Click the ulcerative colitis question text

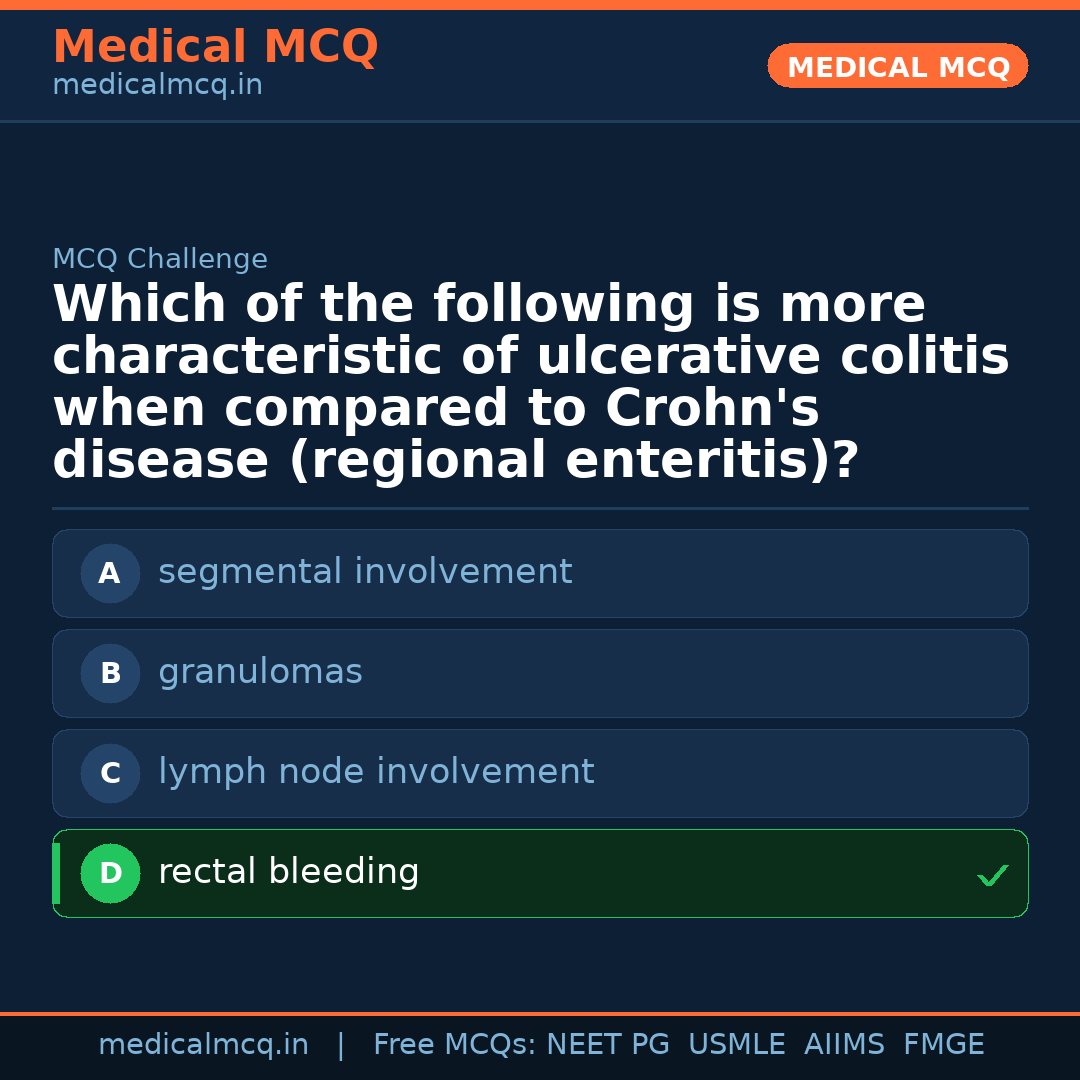pos(530,382)
